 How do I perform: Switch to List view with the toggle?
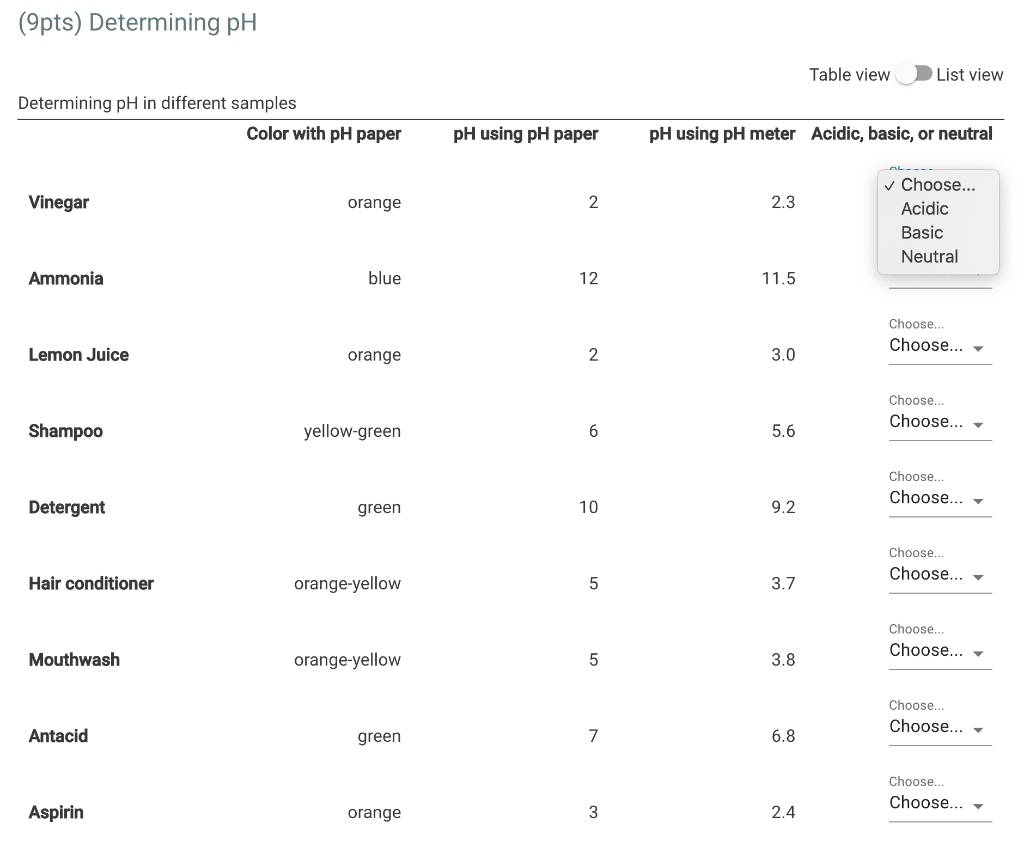pyautogui.click(x=913, y=74)
